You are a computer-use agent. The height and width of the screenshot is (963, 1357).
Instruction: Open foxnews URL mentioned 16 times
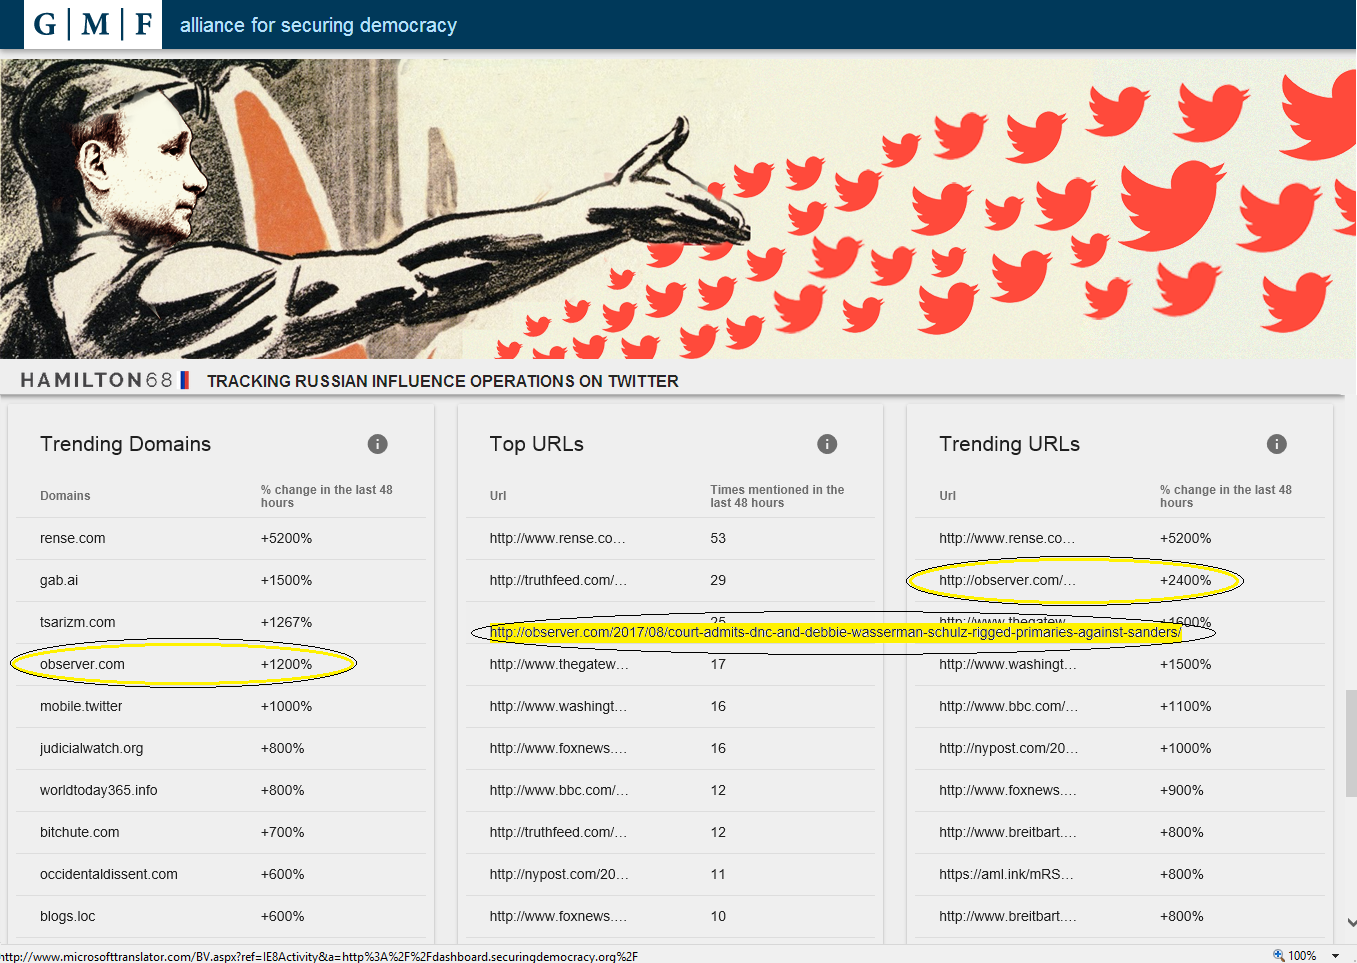click(558, 748)
